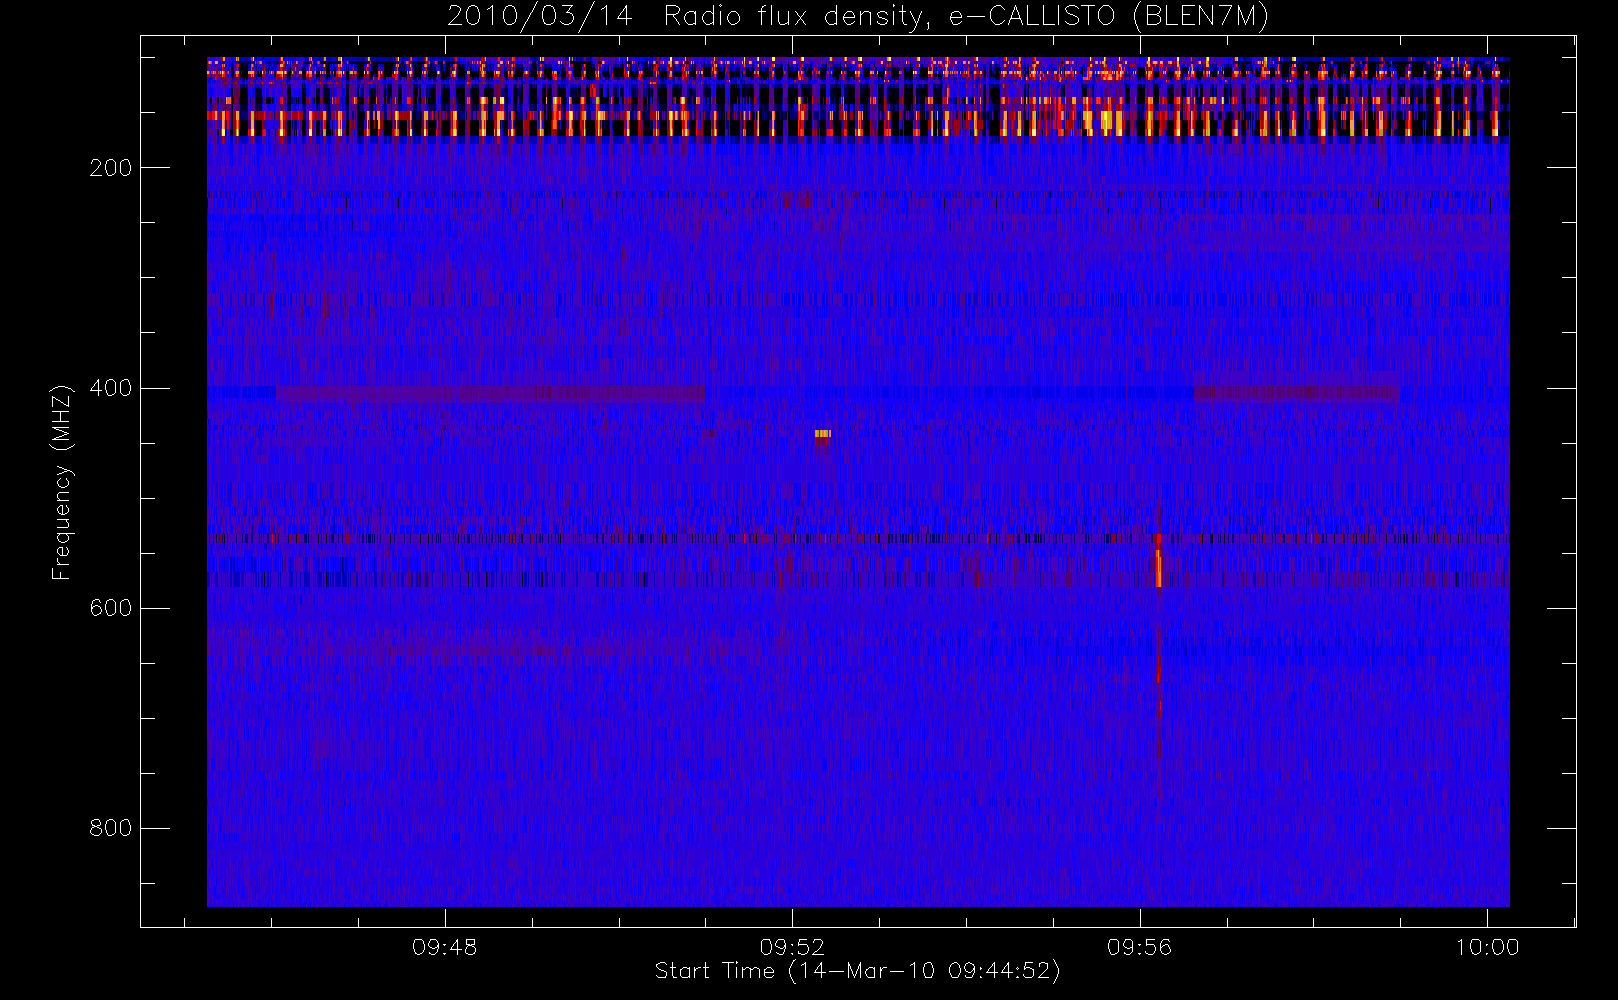Click the plot title '2010/03/14 Radio flux density, e-CALLISTO (BLEN7M)'
The height and width of the screenshot is (1000, 1618).
coord(857,17)
